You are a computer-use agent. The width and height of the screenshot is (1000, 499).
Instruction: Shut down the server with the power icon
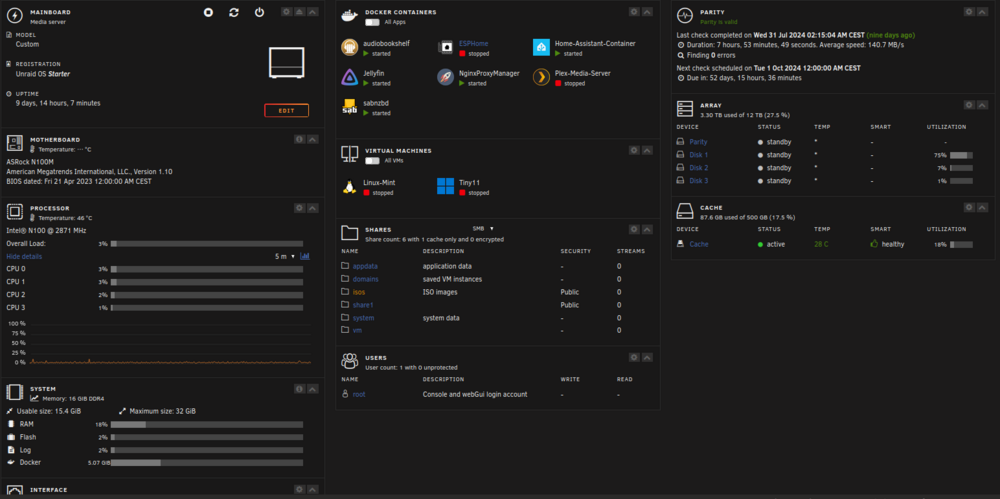[x=259, y=12]
